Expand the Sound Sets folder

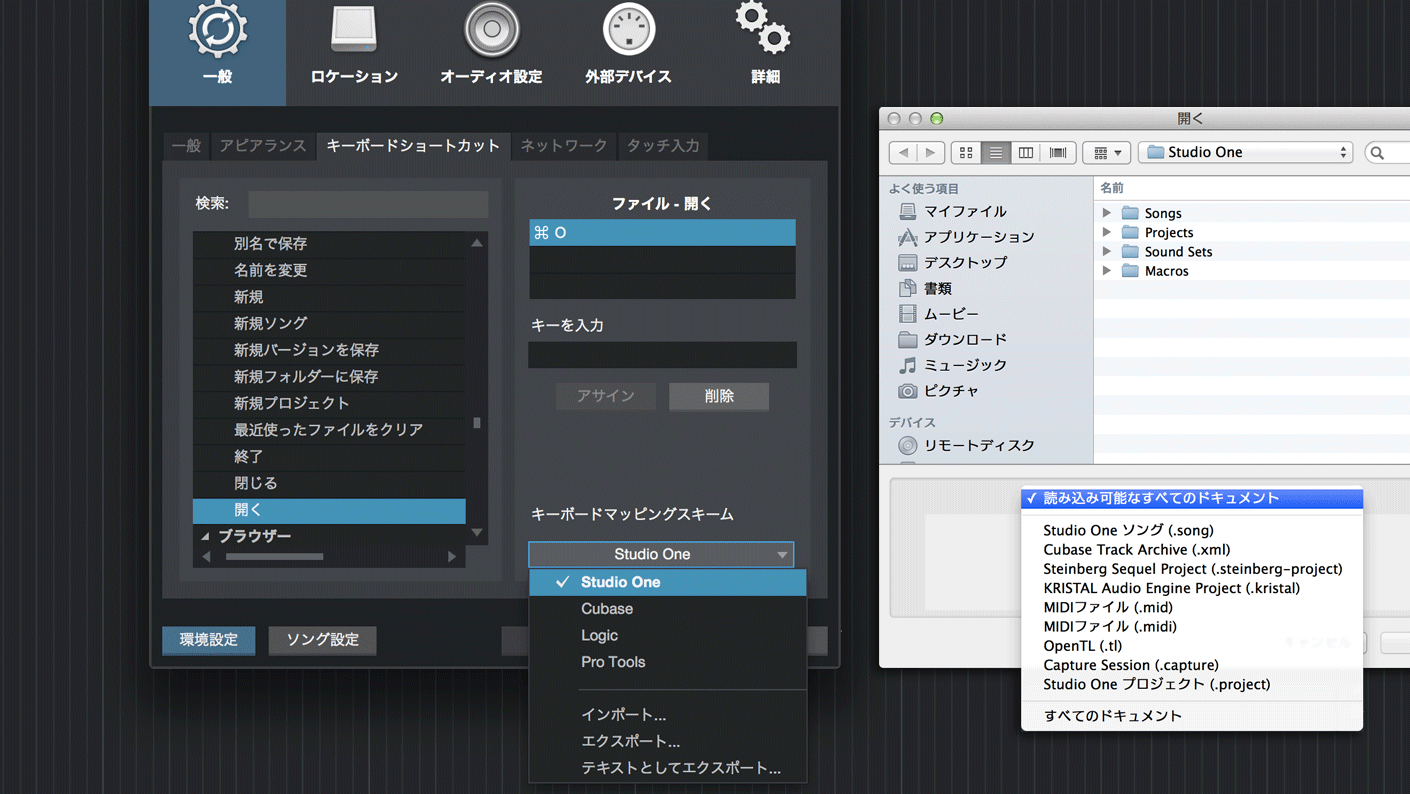(1107, 251)
